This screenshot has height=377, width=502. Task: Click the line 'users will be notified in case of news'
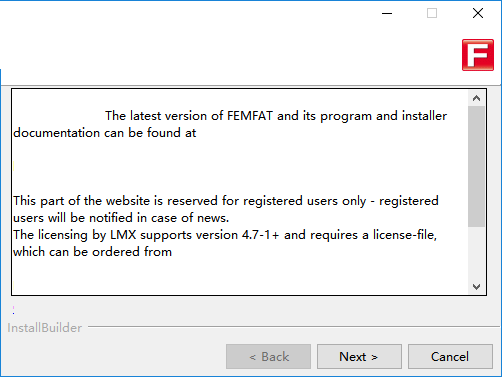coord(121,218)
